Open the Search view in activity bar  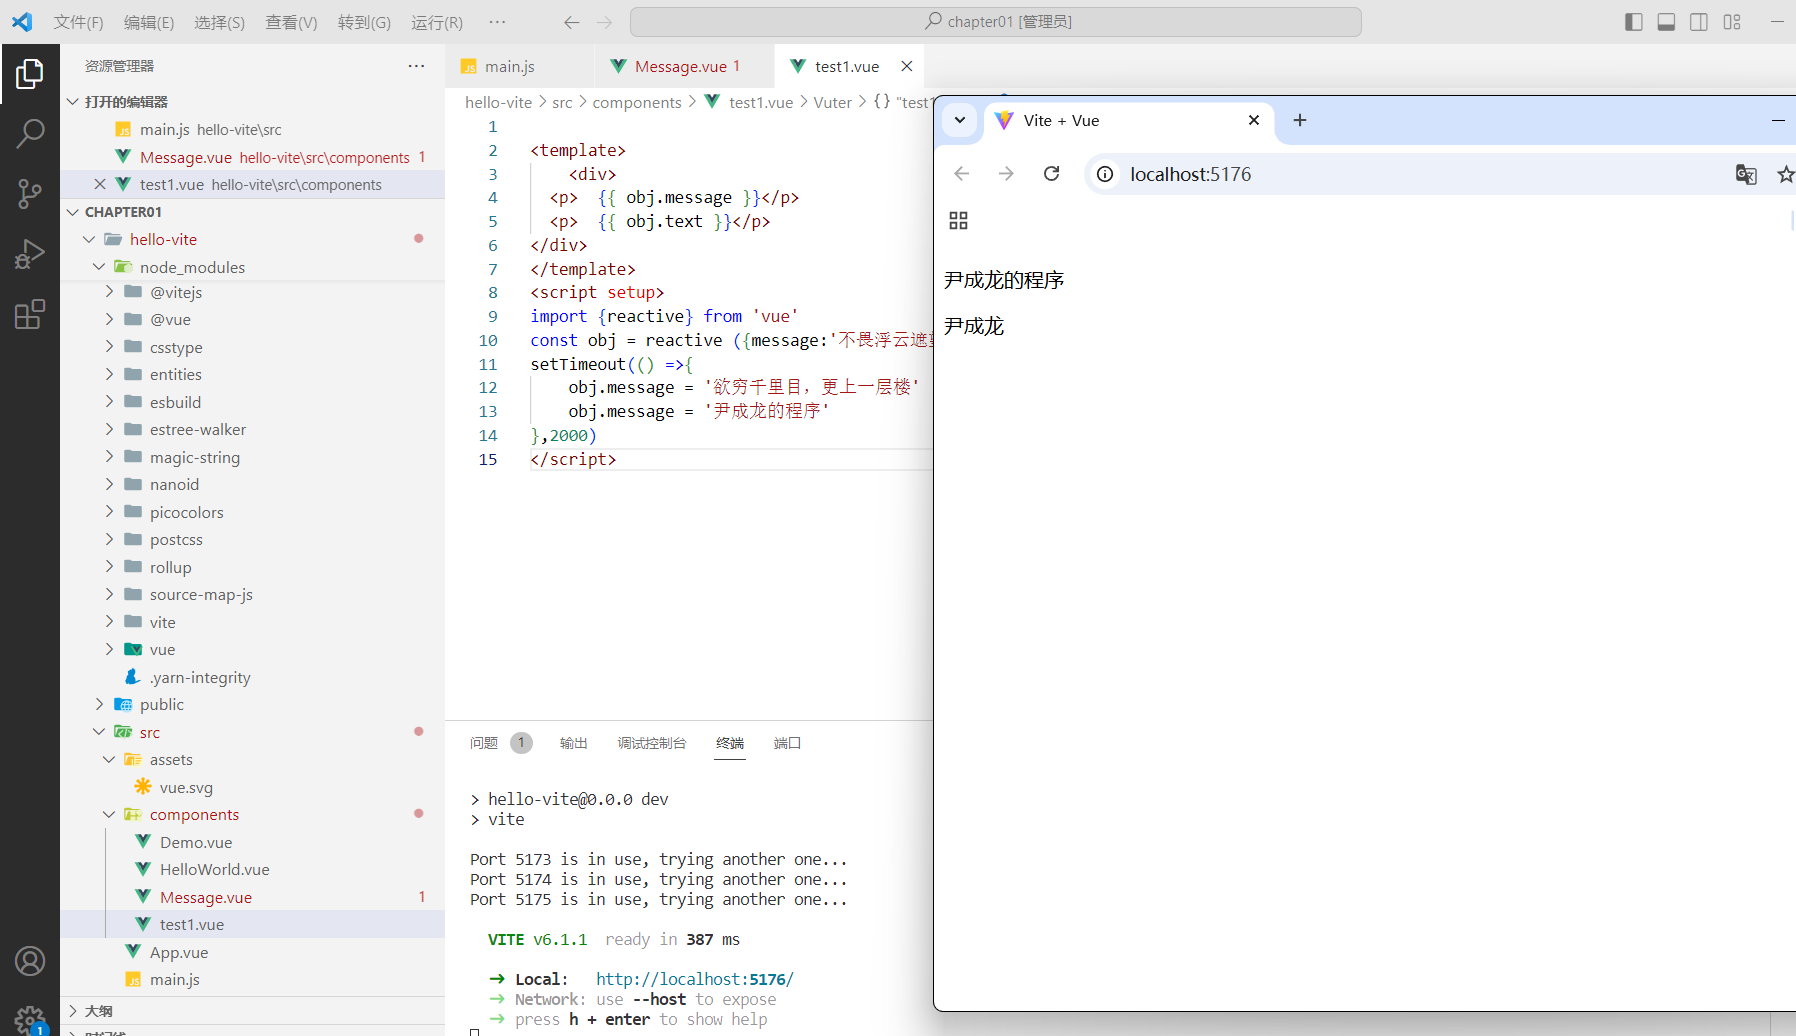point(30,133)
